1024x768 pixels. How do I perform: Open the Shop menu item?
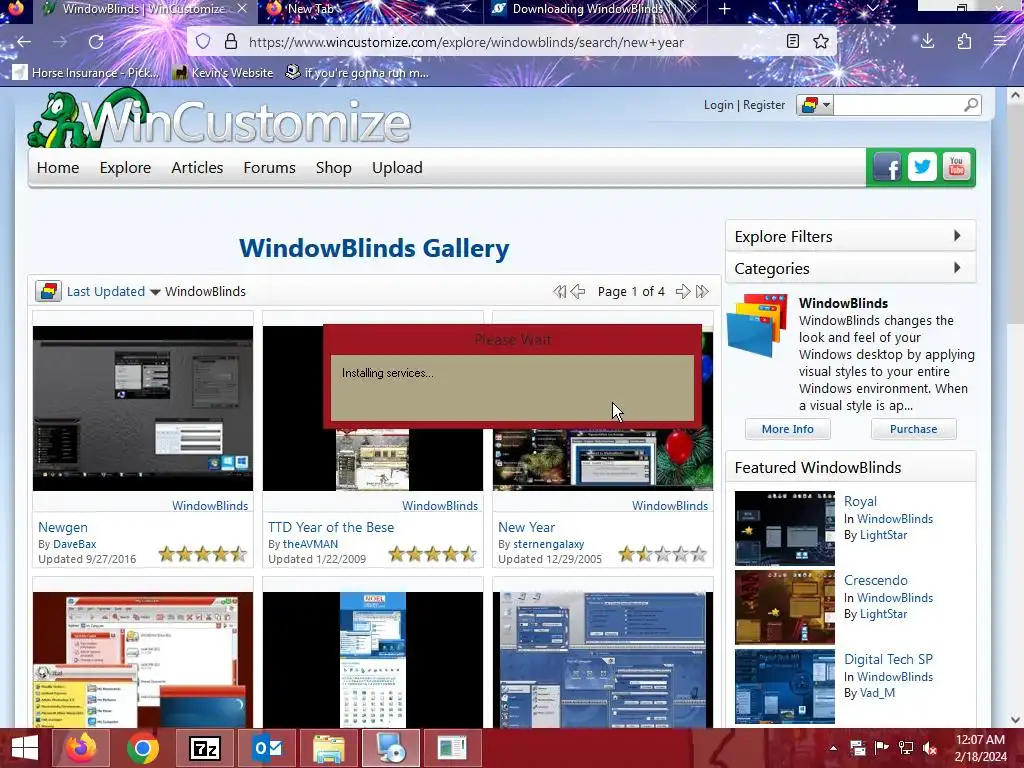pos(334,167)
